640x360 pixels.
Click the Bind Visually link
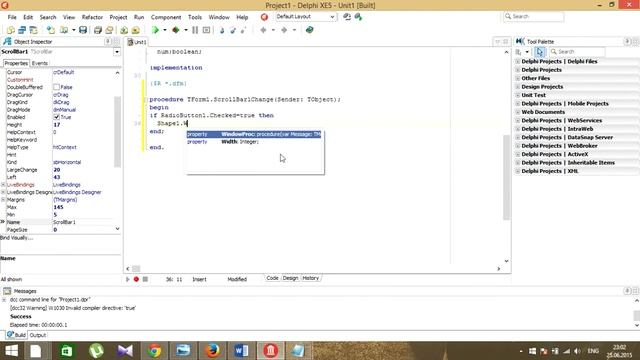coord(17,238)
